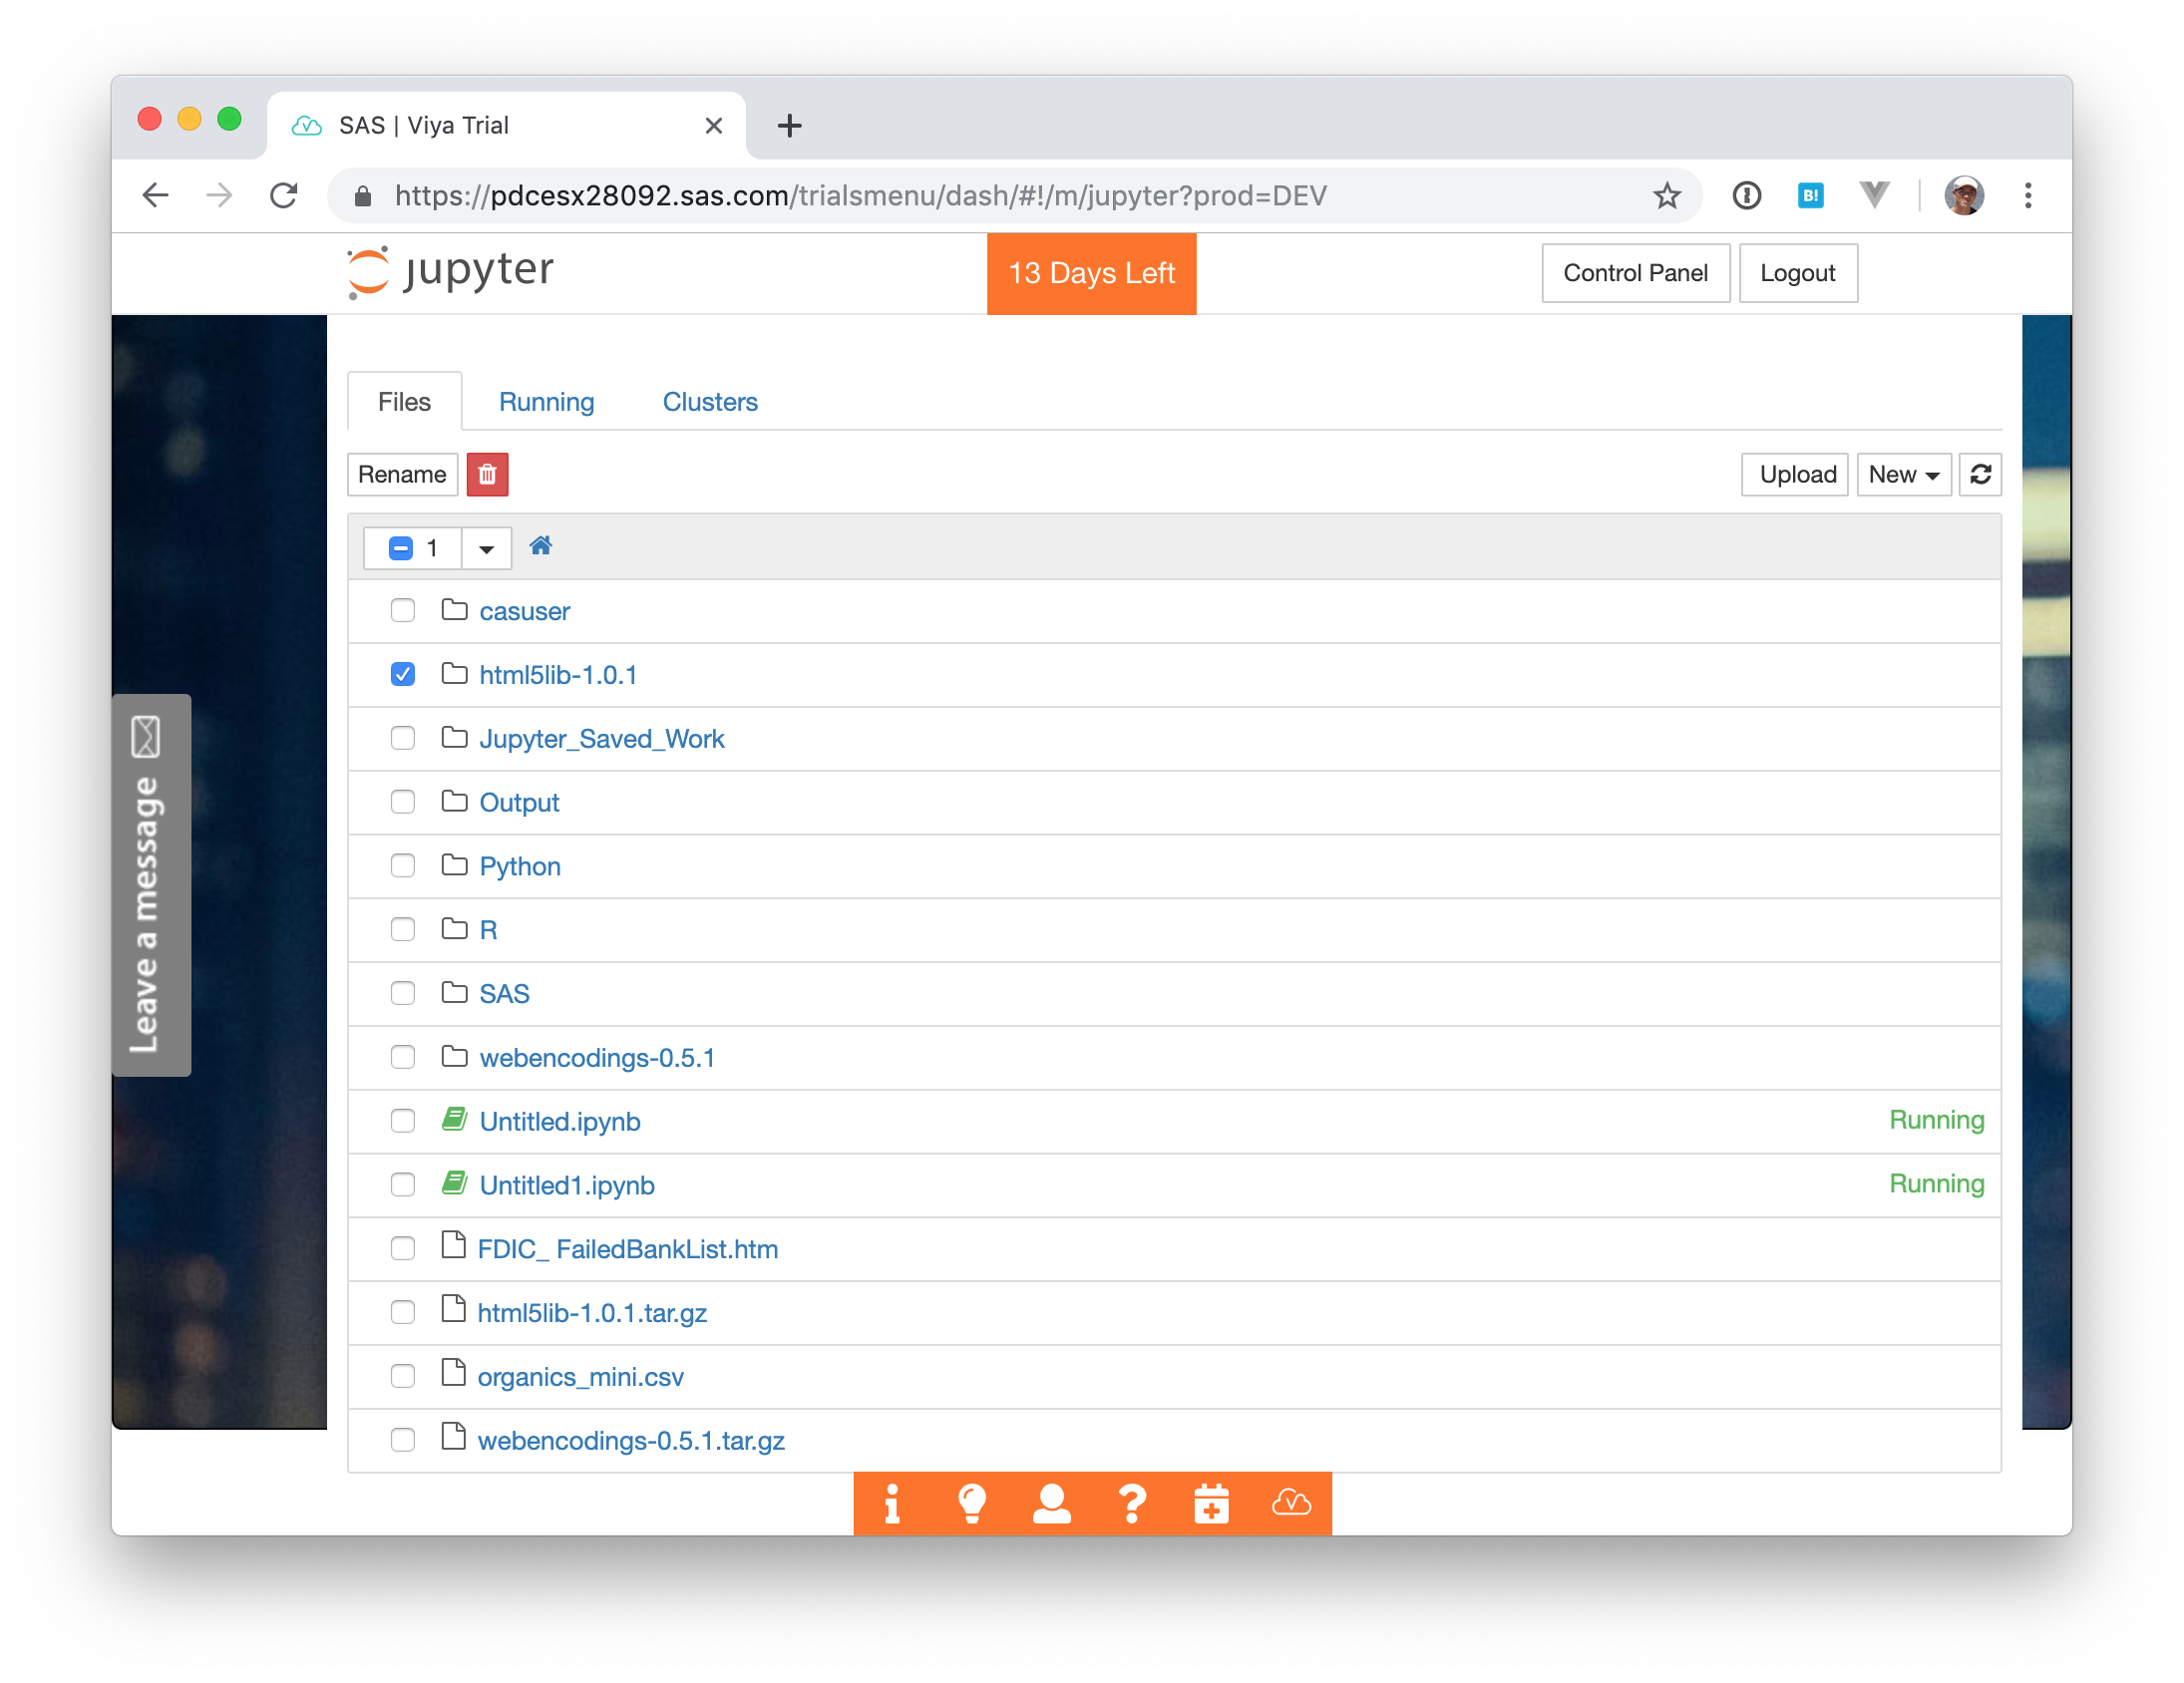
Task: Click the lightbulb tips icon
Action: (971, 1503)
